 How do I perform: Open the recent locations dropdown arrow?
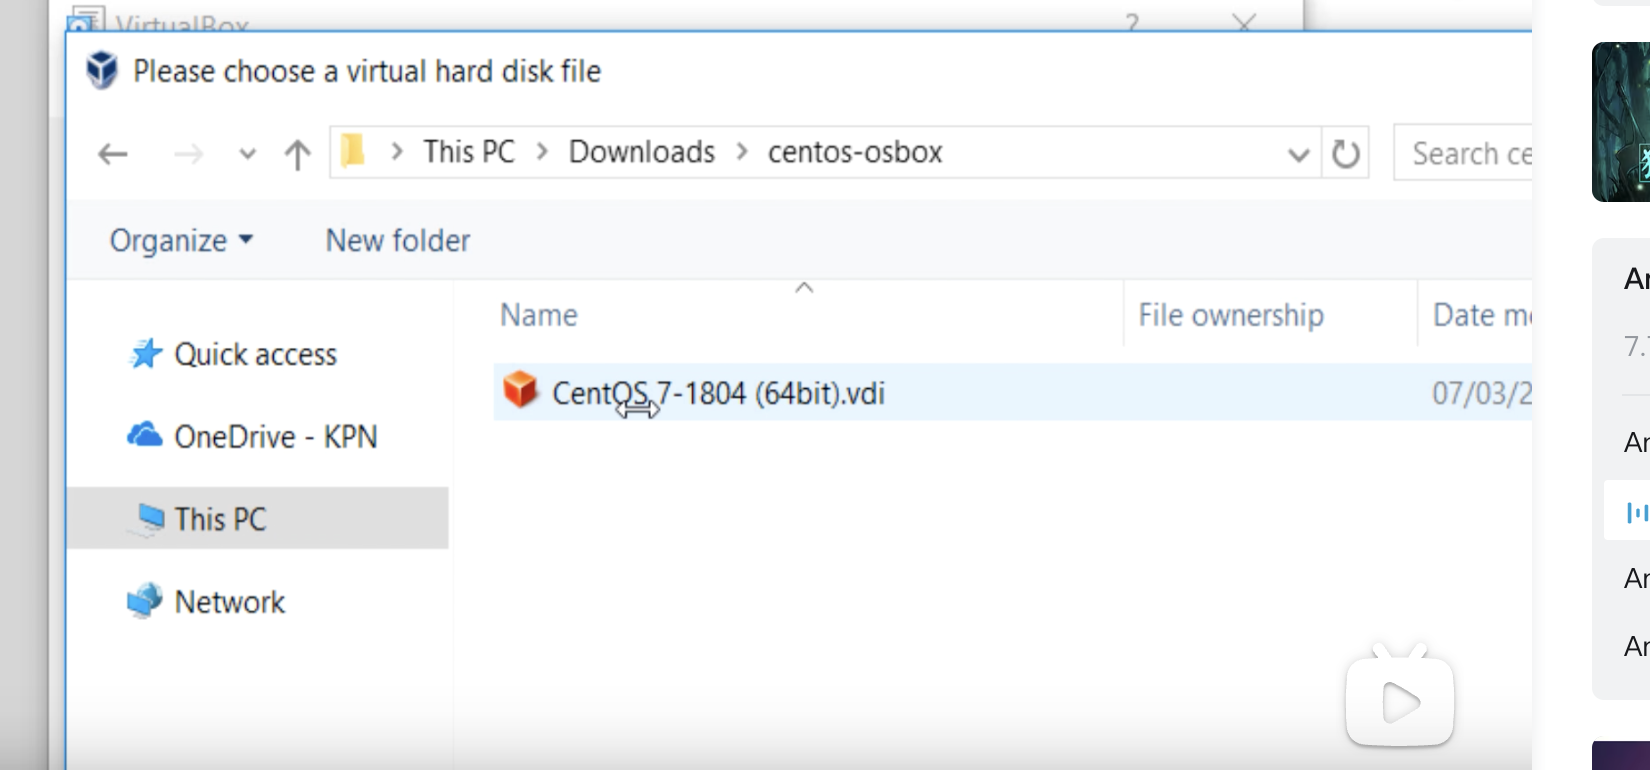point(247,154)
